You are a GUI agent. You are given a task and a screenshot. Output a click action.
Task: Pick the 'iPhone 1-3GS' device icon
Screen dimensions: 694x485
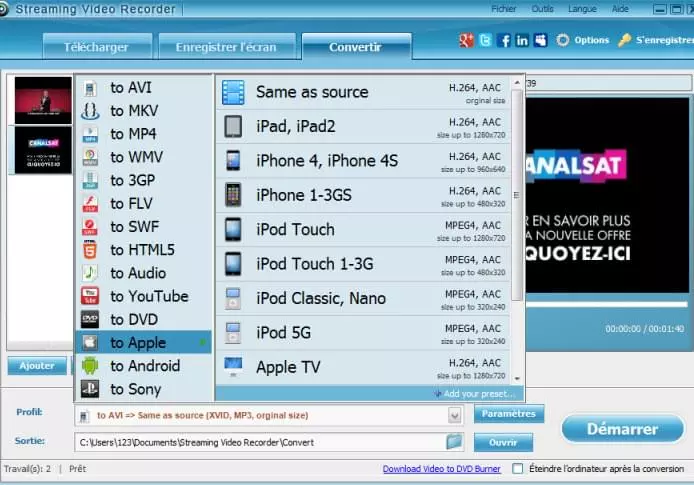tap(233, 195)
